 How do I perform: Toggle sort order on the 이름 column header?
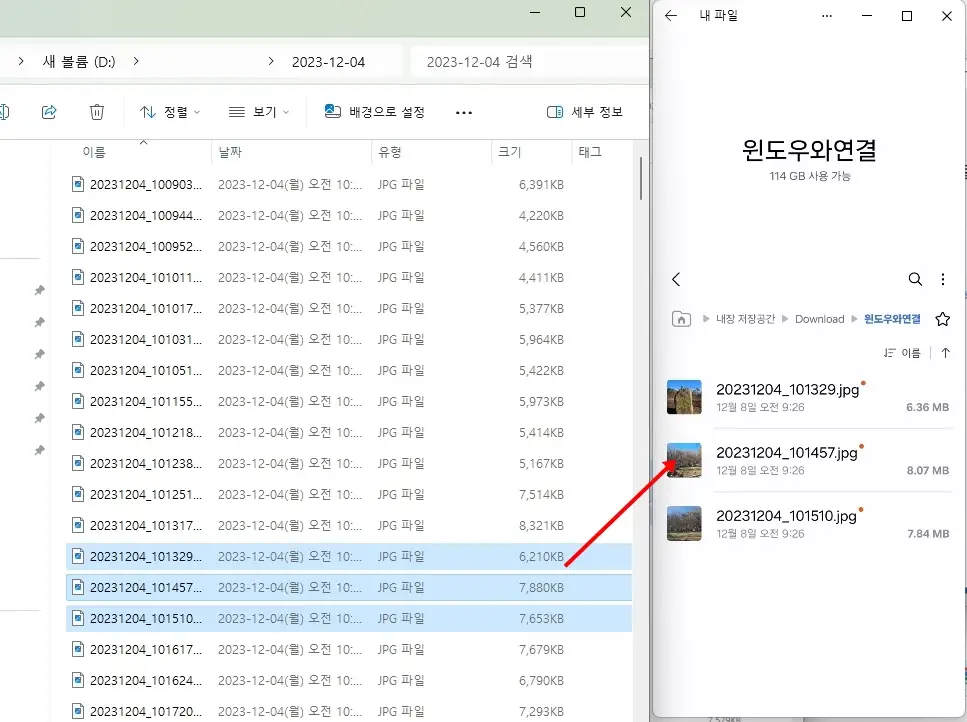(92, 153)
